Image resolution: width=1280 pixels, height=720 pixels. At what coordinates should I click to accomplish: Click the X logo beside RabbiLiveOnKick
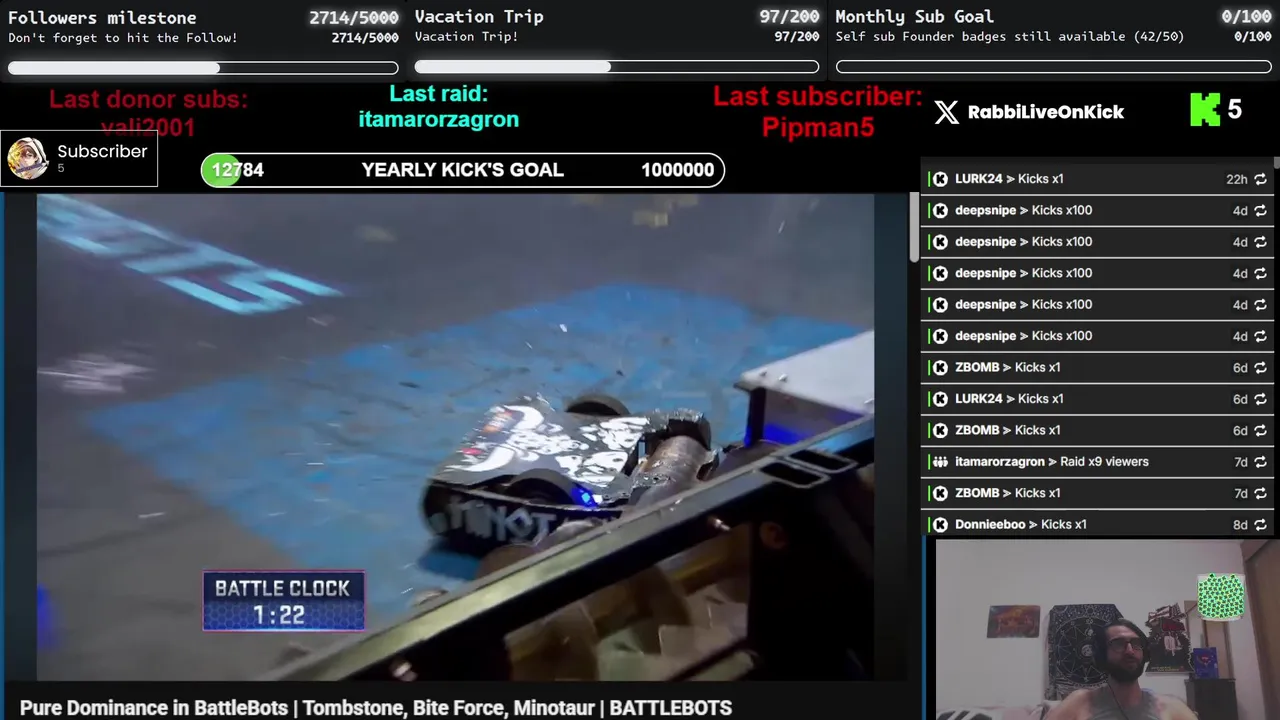tap(946, 112)
